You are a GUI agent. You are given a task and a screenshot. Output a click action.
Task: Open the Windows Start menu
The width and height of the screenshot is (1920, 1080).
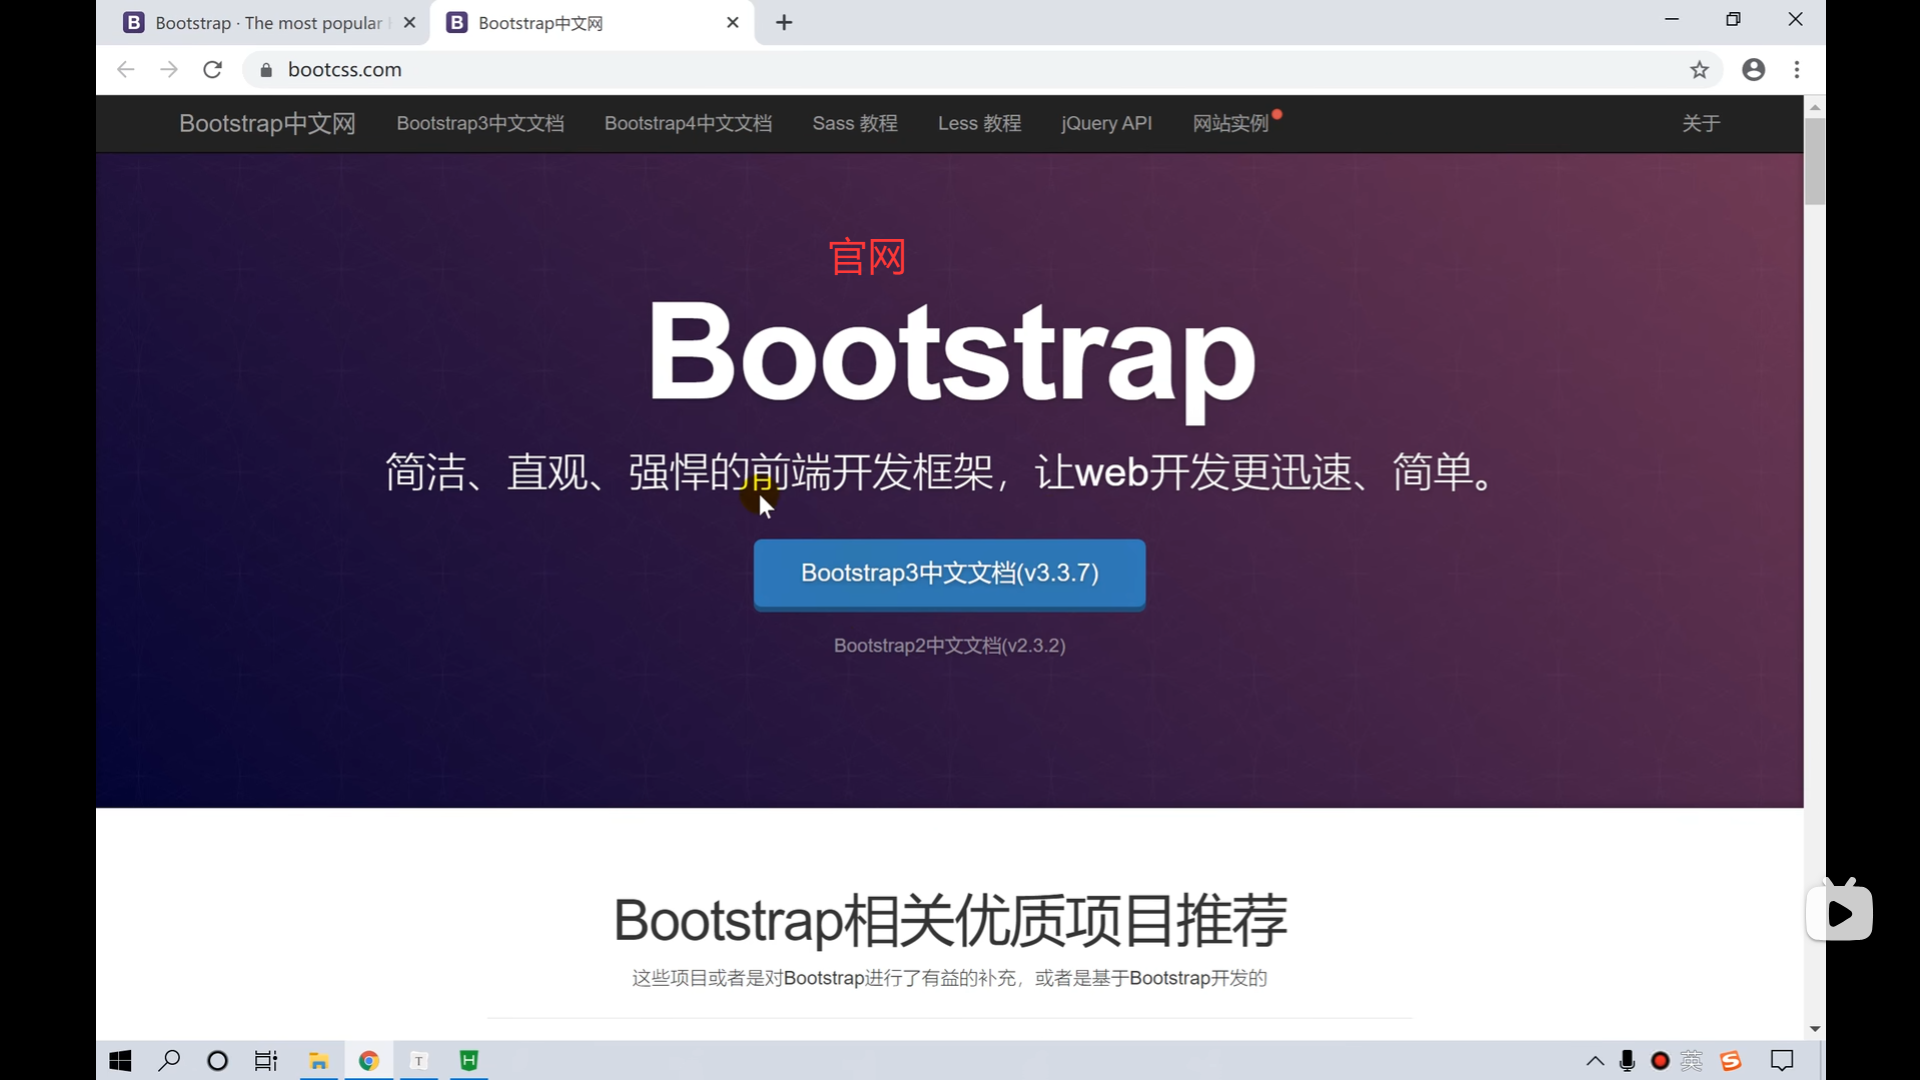120,1061
